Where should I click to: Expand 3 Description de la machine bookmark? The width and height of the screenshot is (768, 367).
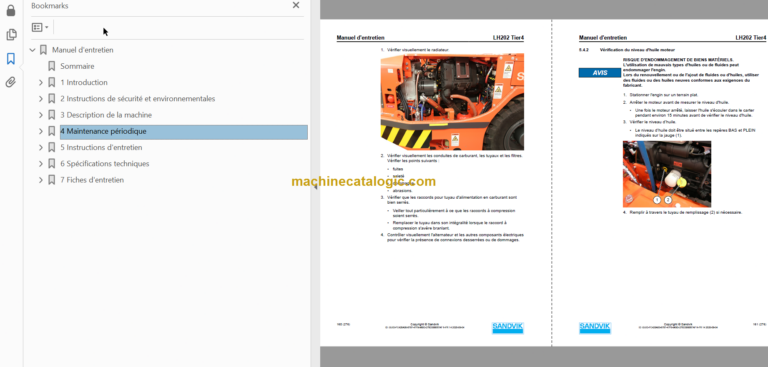pyautogui.click(x=41, y=115)
